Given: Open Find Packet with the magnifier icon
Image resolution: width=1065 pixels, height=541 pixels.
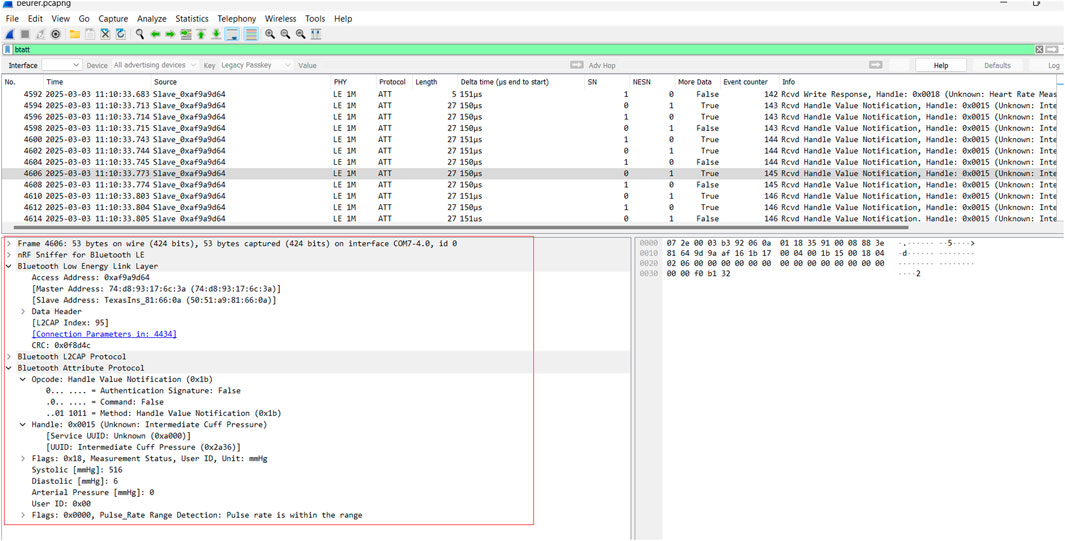Looking at the screenshot, I should point(140,34).
